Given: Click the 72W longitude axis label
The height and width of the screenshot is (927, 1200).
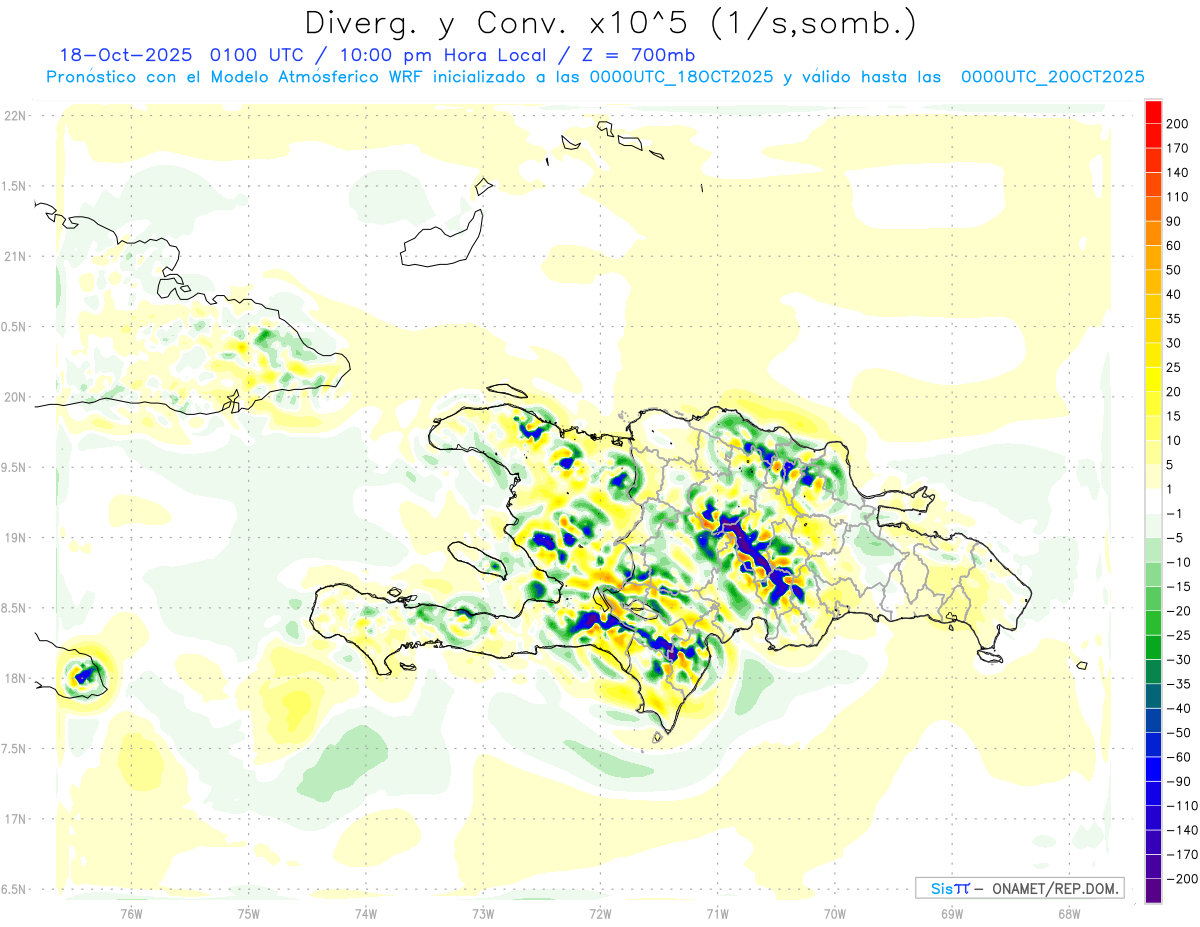Looking at the screenshot, I should click(600, 912).
